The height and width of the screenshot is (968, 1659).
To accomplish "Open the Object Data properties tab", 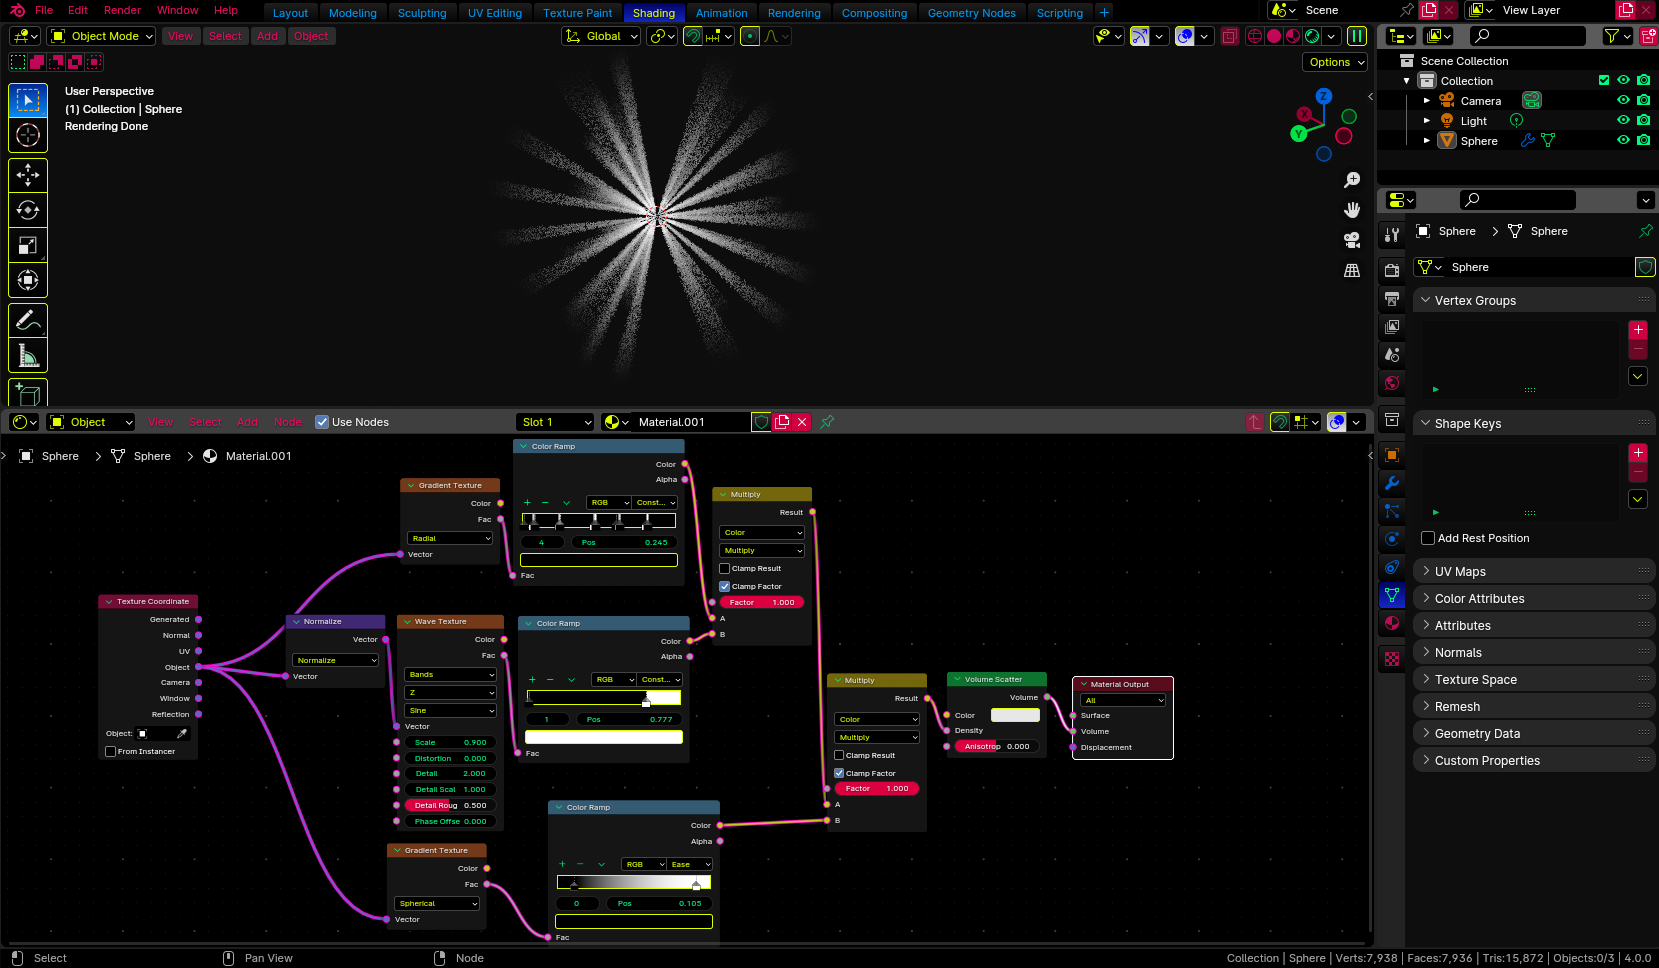I will coord(1392,595).
